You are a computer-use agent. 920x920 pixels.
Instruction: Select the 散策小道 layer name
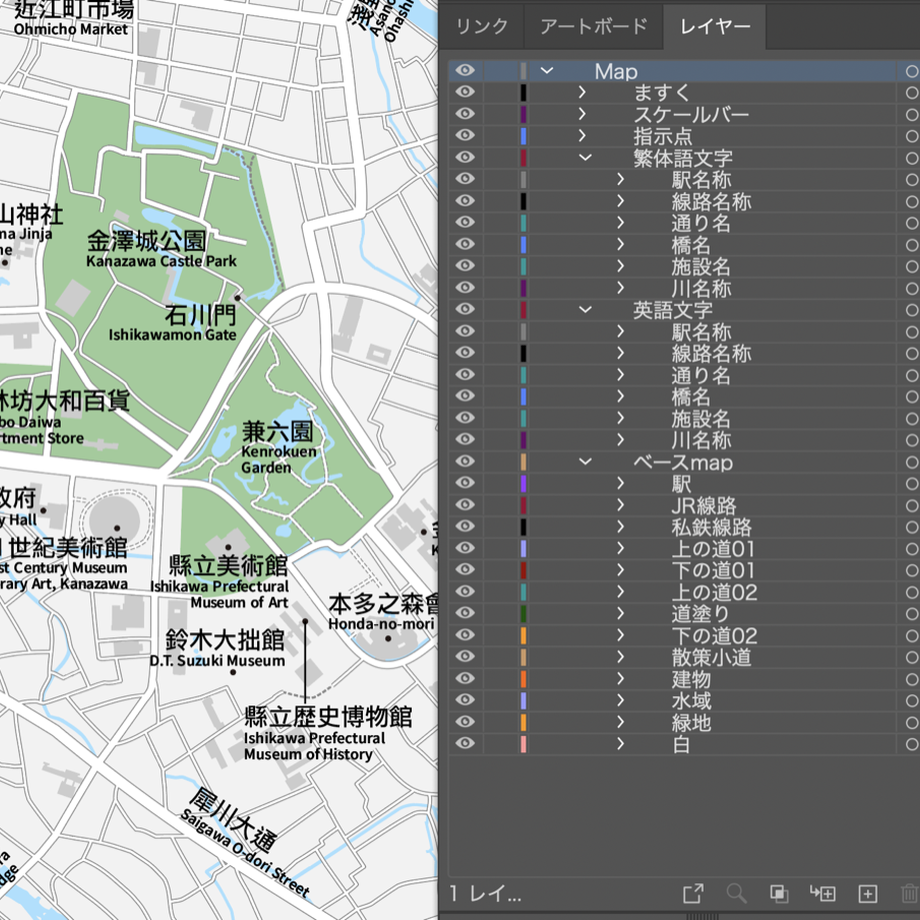pos(711,657)
